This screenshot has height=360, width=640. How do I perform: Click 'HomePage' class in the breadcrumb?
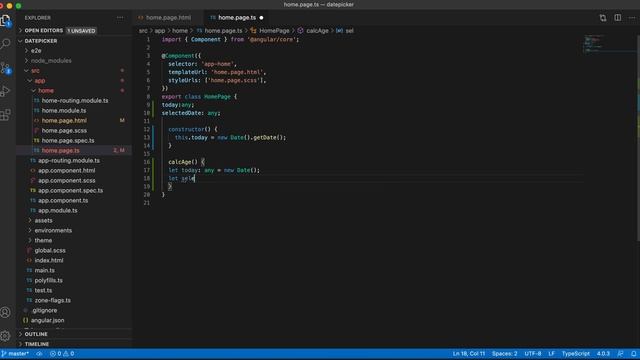[274, 31]
